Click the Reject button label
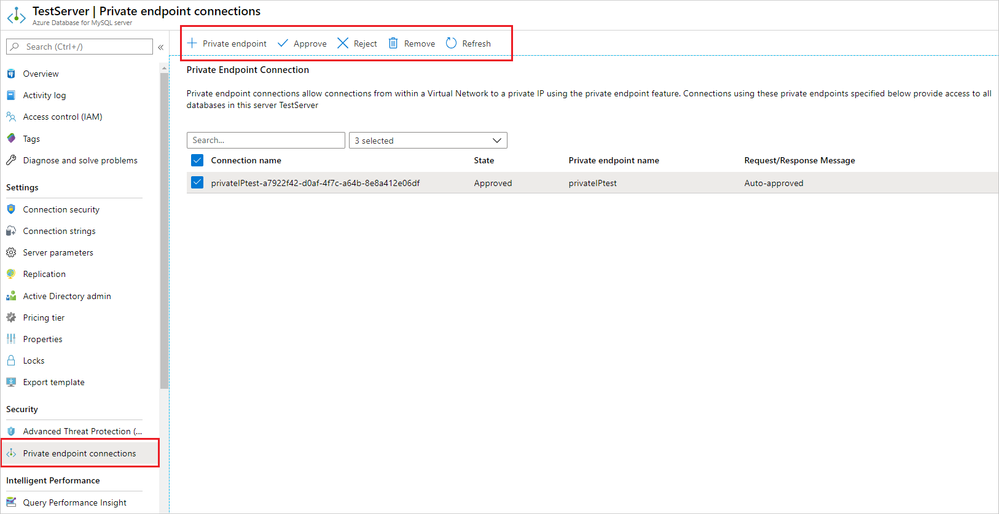The width and height of the screenshot is (999, 514). point(365,44)
